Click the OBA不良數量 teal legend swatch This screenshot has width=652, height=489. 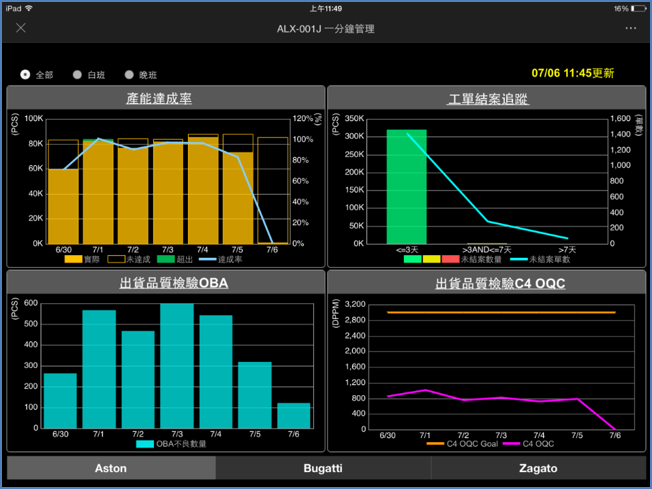145,444
